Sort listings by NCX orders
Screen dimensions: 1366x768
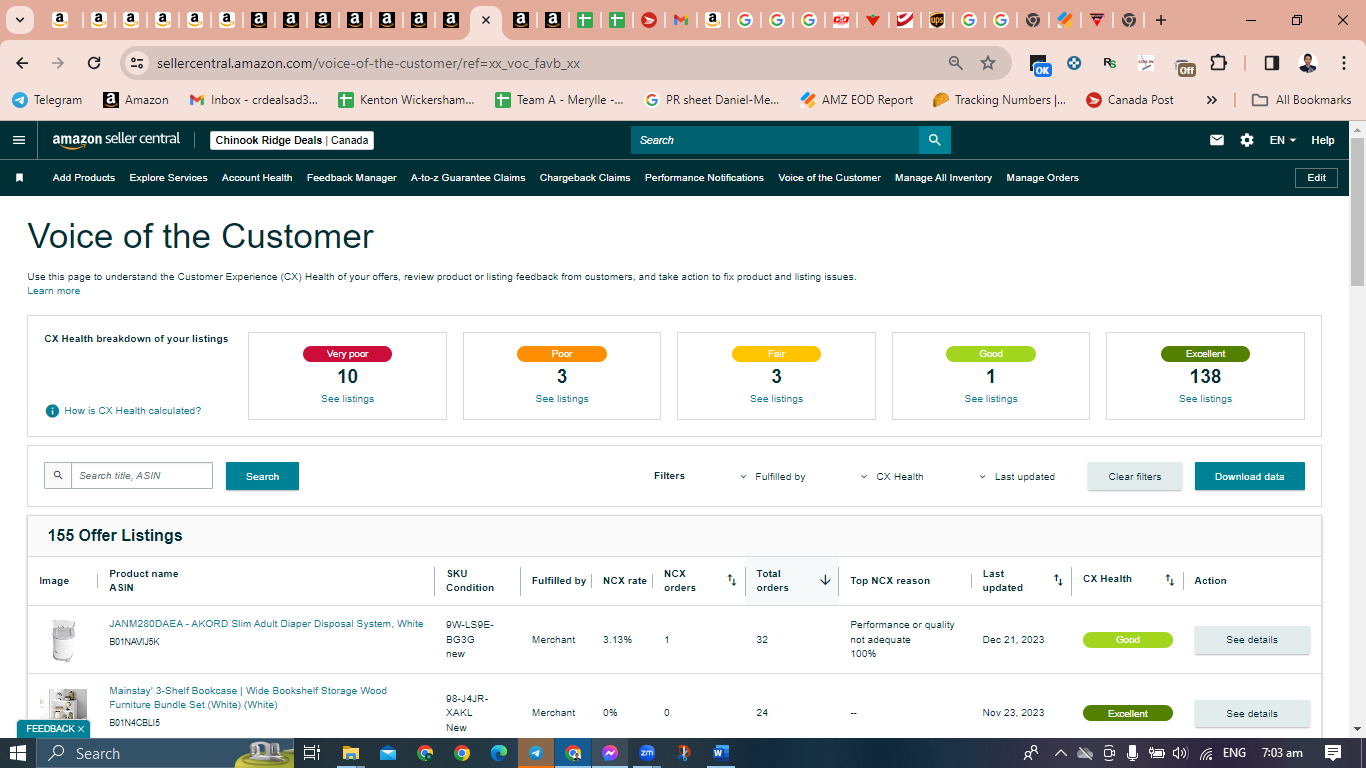click(731, 580)
